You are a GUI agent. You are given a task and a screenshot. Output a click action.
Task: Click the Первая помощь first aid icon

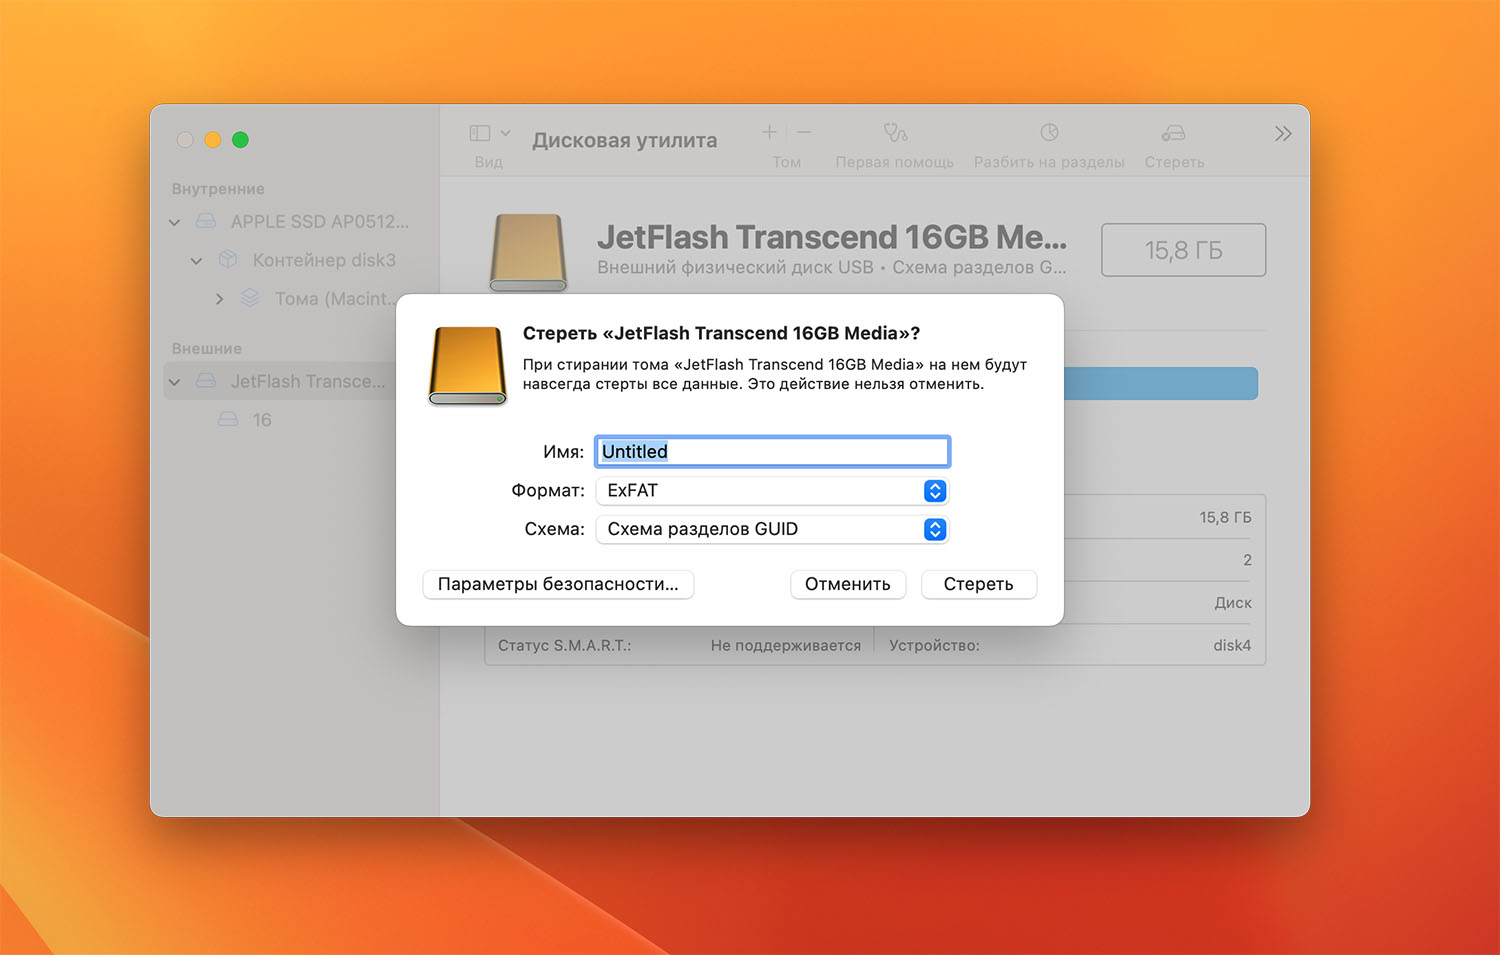pos(895,132)
